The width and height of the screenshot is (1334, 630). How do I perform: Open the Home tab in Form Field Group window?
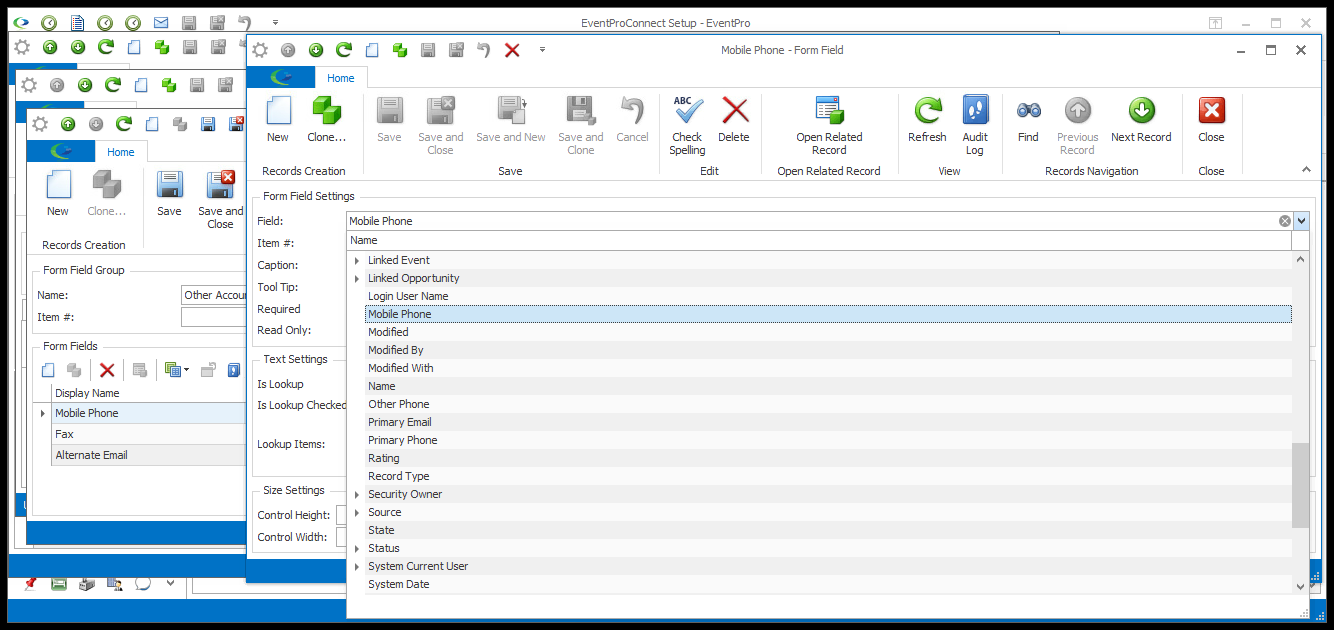(x=121, y=152)
